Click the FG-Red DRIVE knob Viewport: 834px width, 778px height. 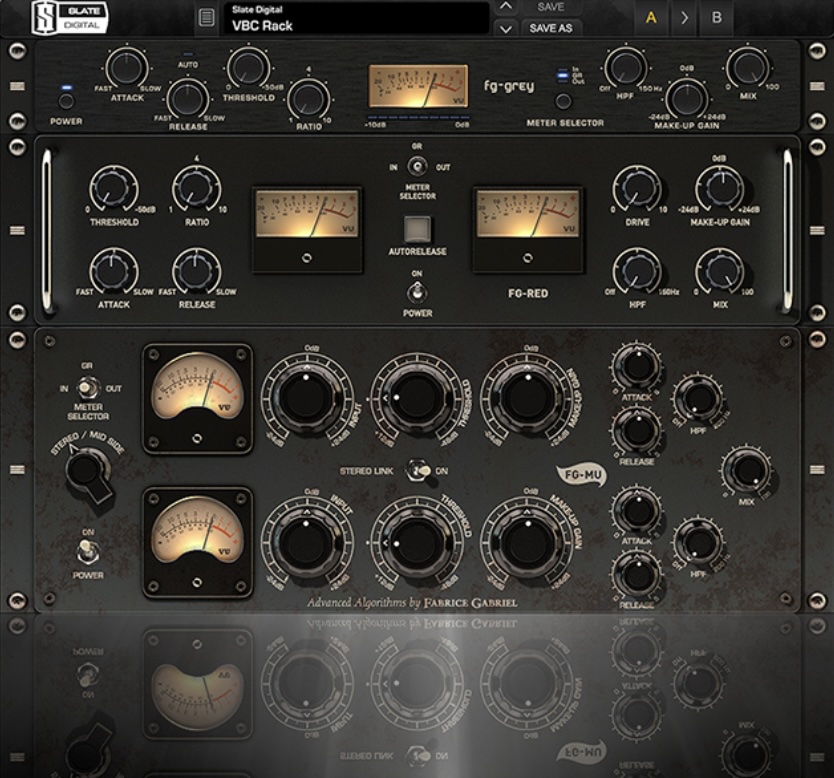pos(637,189)
